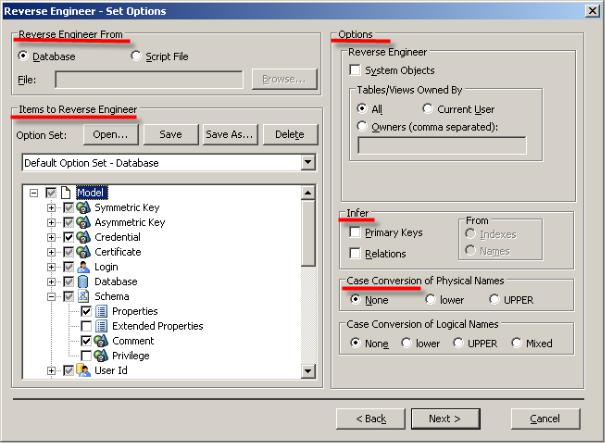Go Back to previous step
Screen dimensions: 605x443
(x=371, y=419)
